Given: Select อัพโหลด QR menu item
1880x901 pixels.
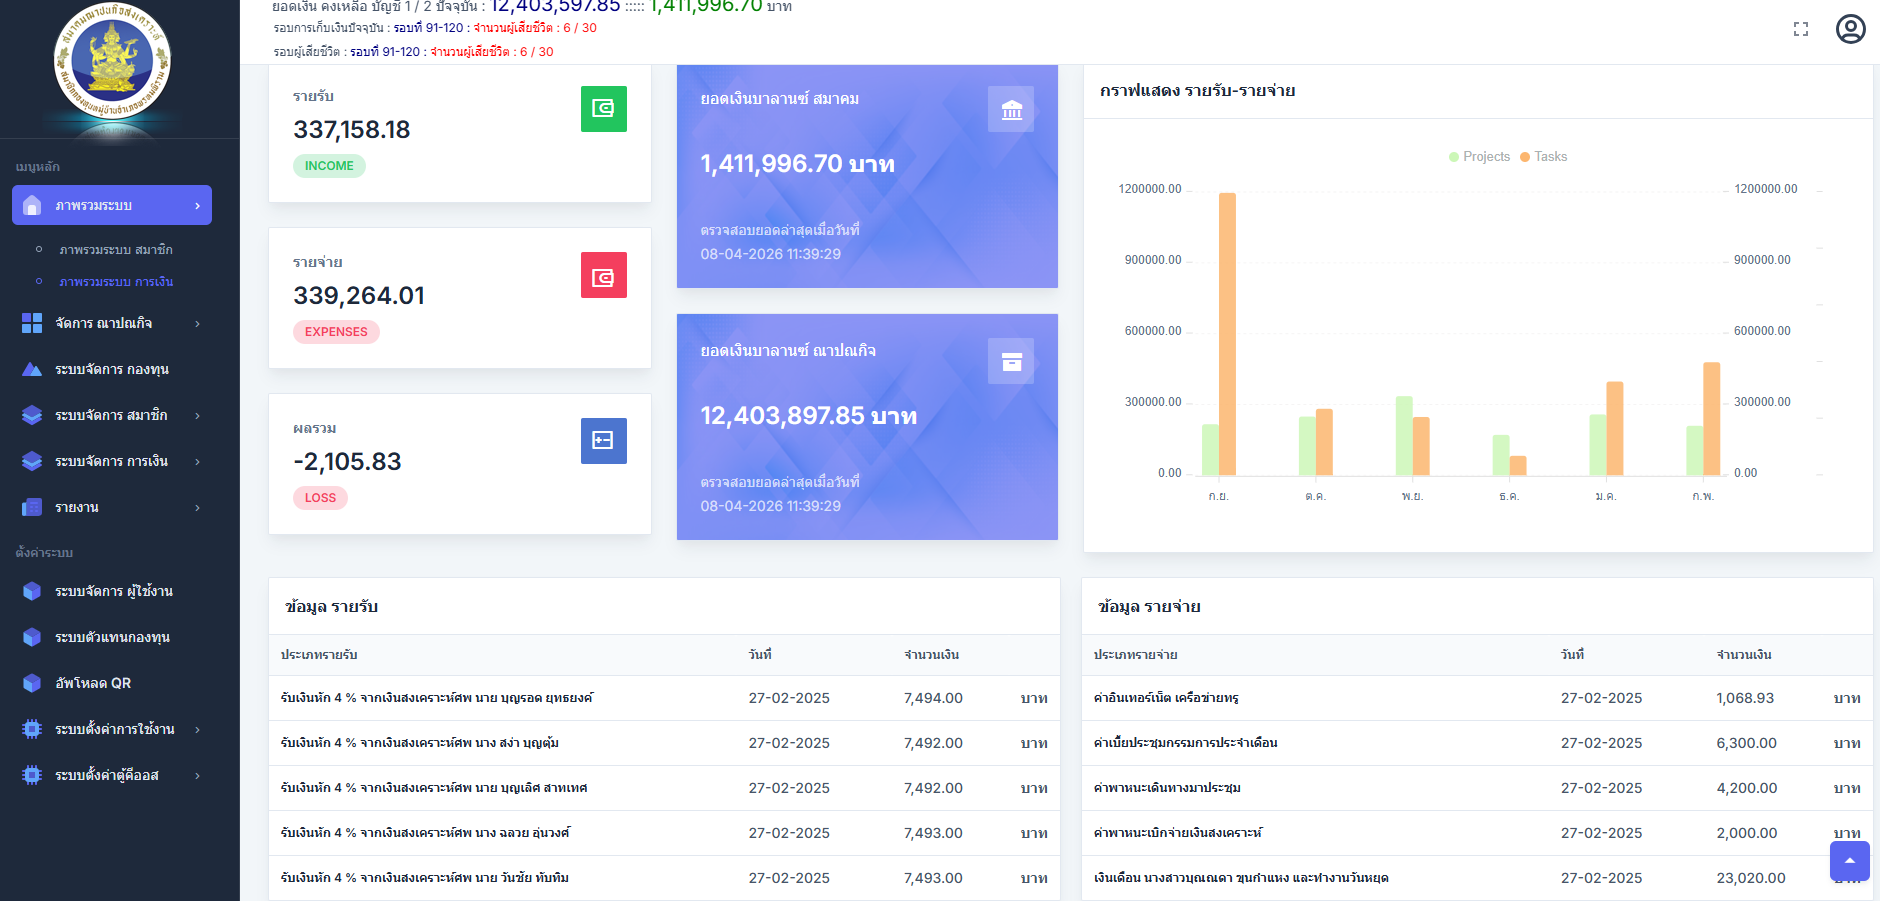Looking at the screenshot, I should coord(93,683).
